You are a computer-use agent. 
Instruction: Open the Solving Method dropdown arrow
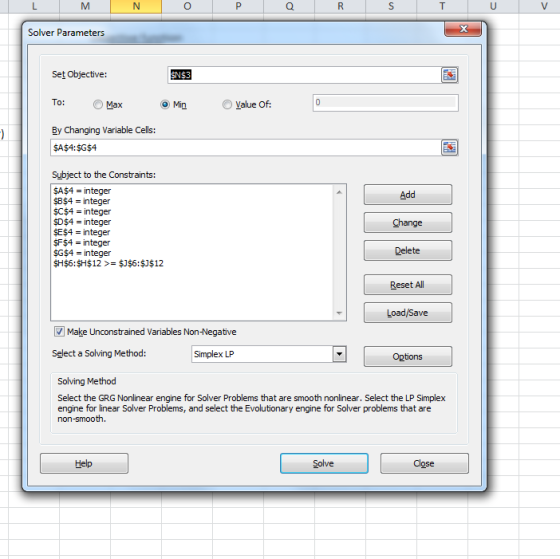pyautogui.click(x=339, y=354)
